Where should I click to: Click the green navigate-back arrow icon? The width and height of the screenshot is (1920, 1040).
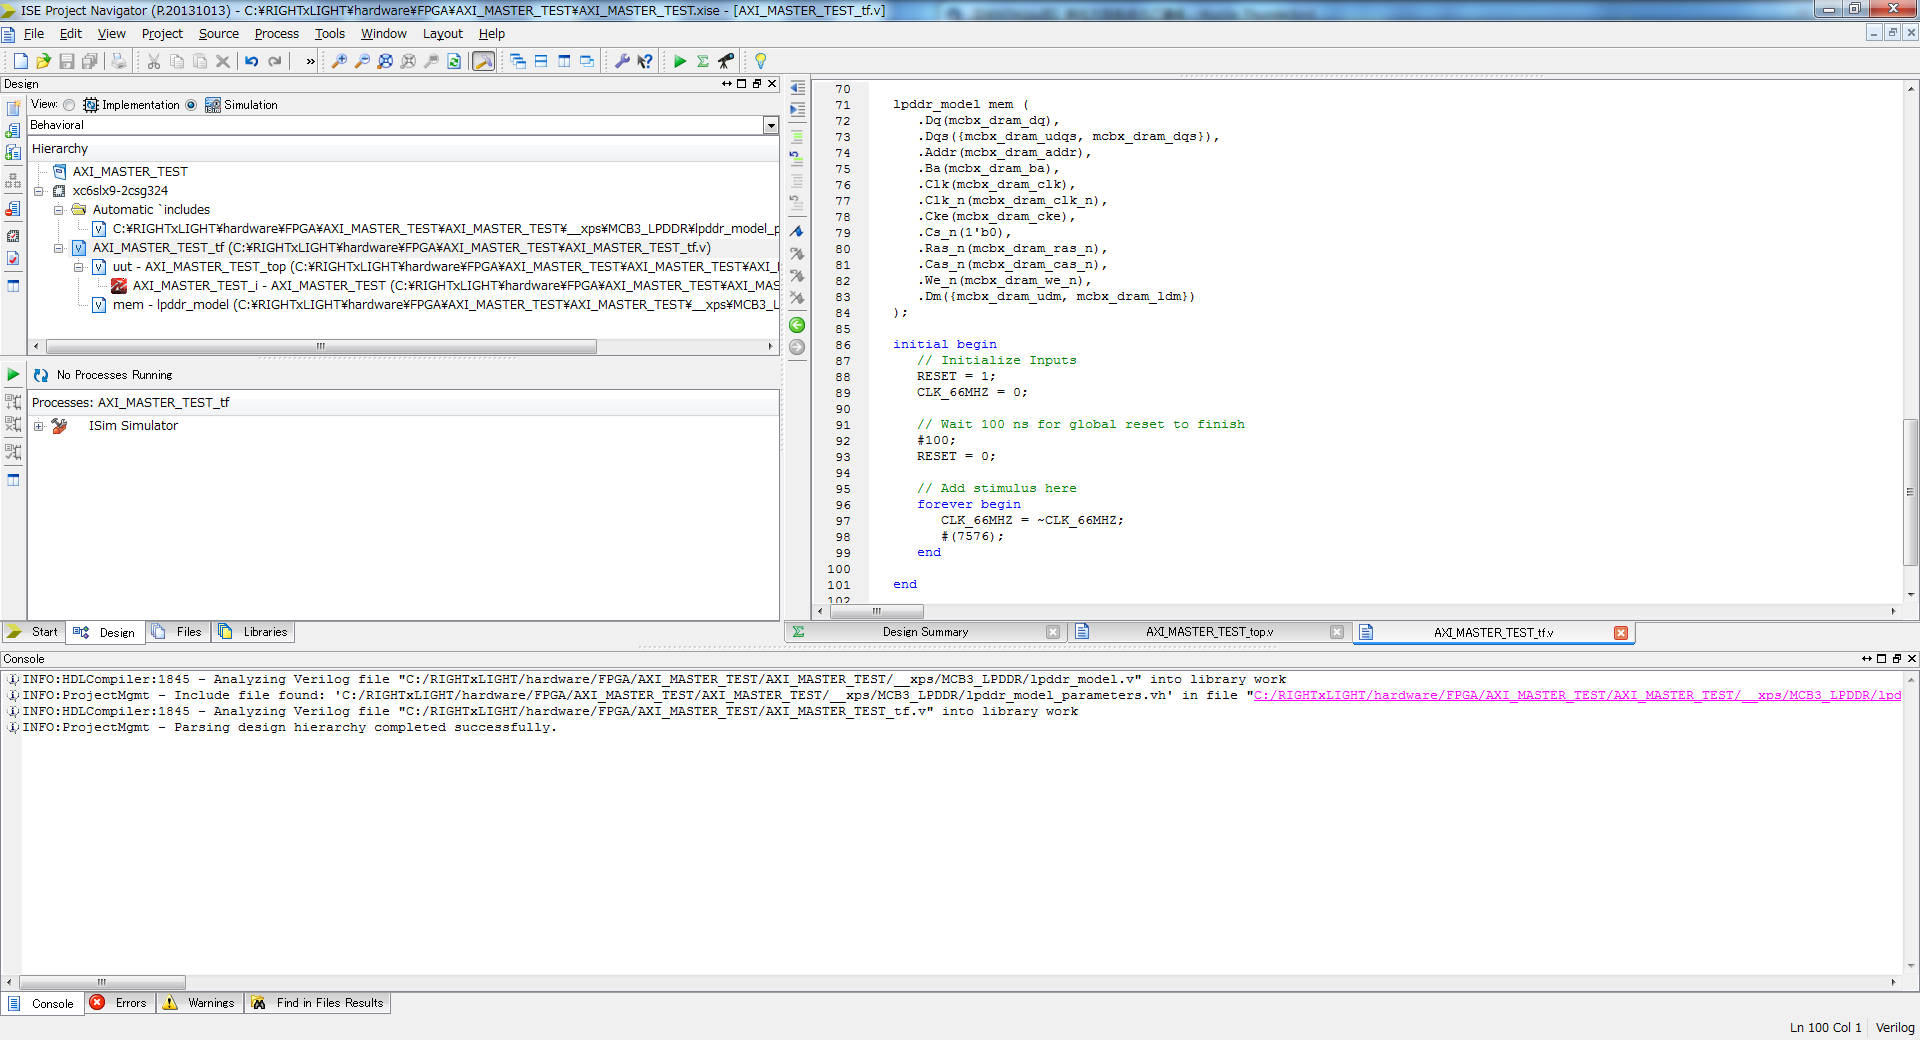(x=797, y=325)
